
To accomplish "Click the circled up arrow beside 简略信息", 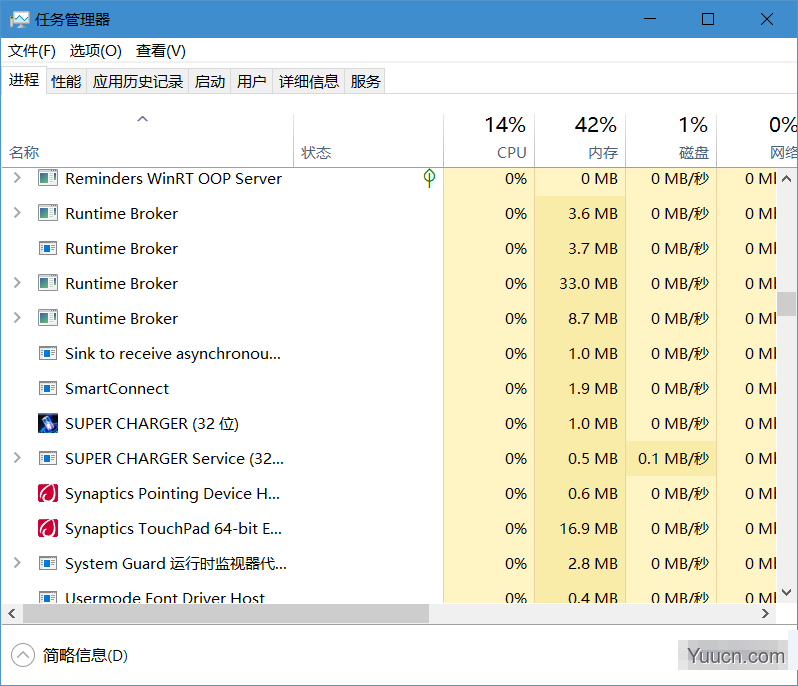I will pyautogui.click(x=23, y=655).
